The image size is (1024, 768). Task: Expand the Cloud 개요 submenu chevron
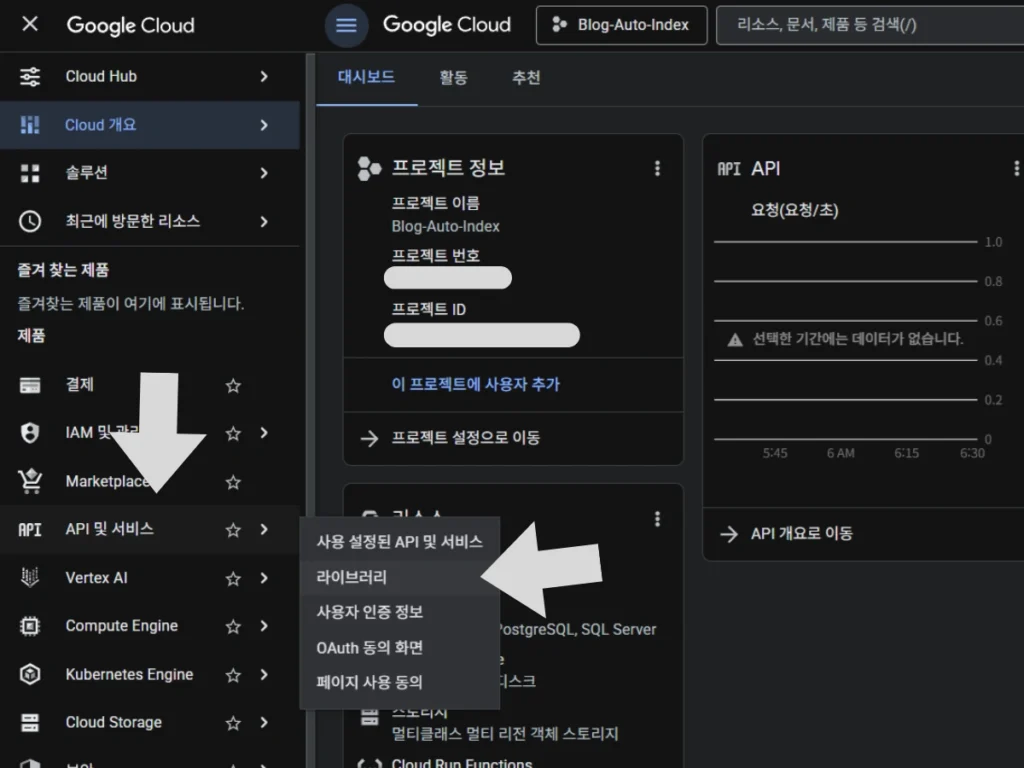[x=264, y=125]
